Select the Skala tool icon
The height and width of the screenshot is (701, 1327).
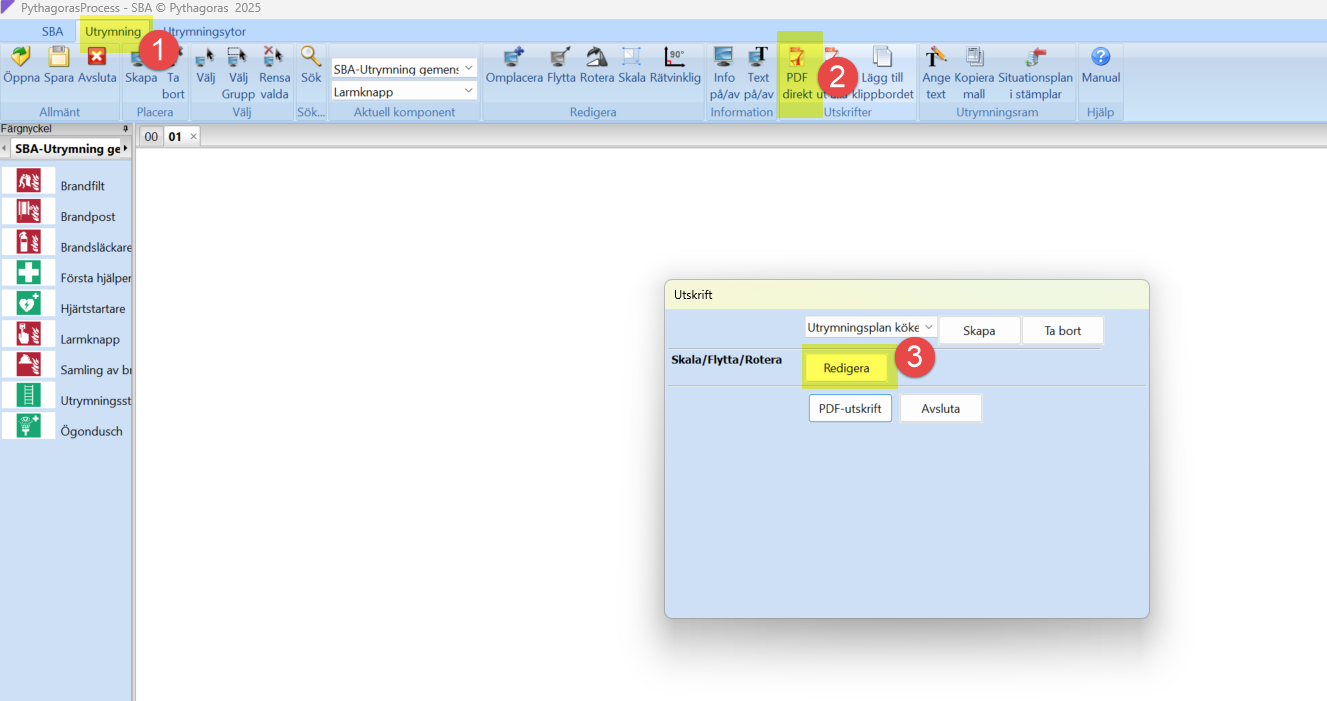pos(632,58)
